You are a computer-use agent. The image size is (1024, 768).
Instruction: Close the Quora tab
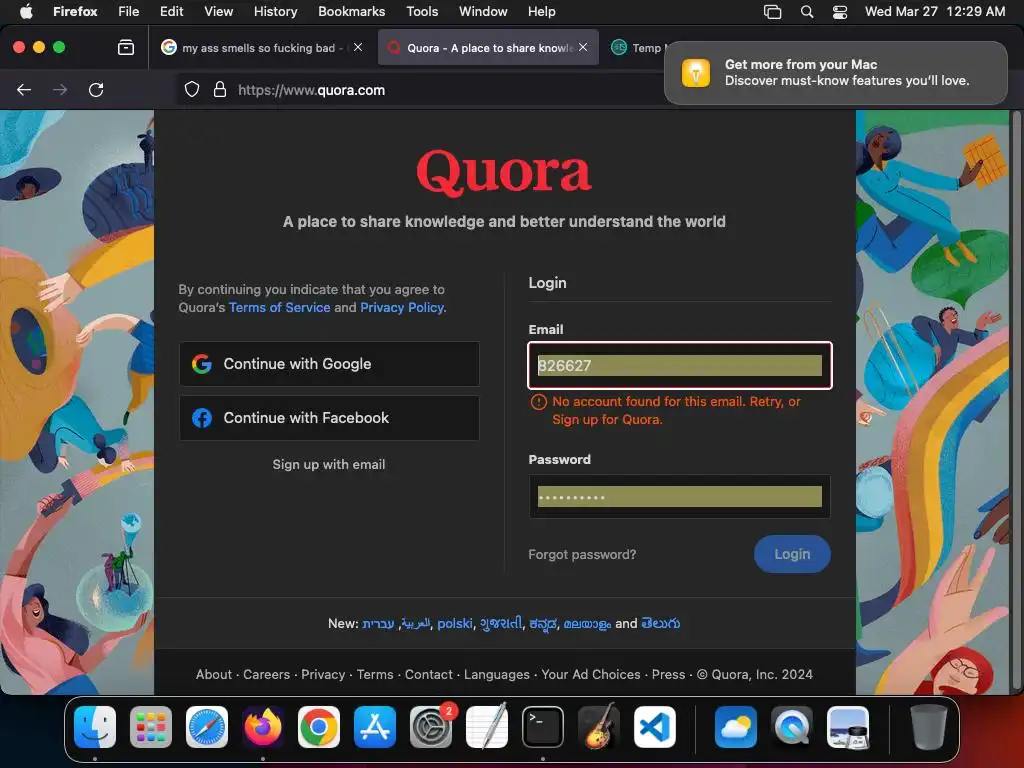(x=583, y=47)
